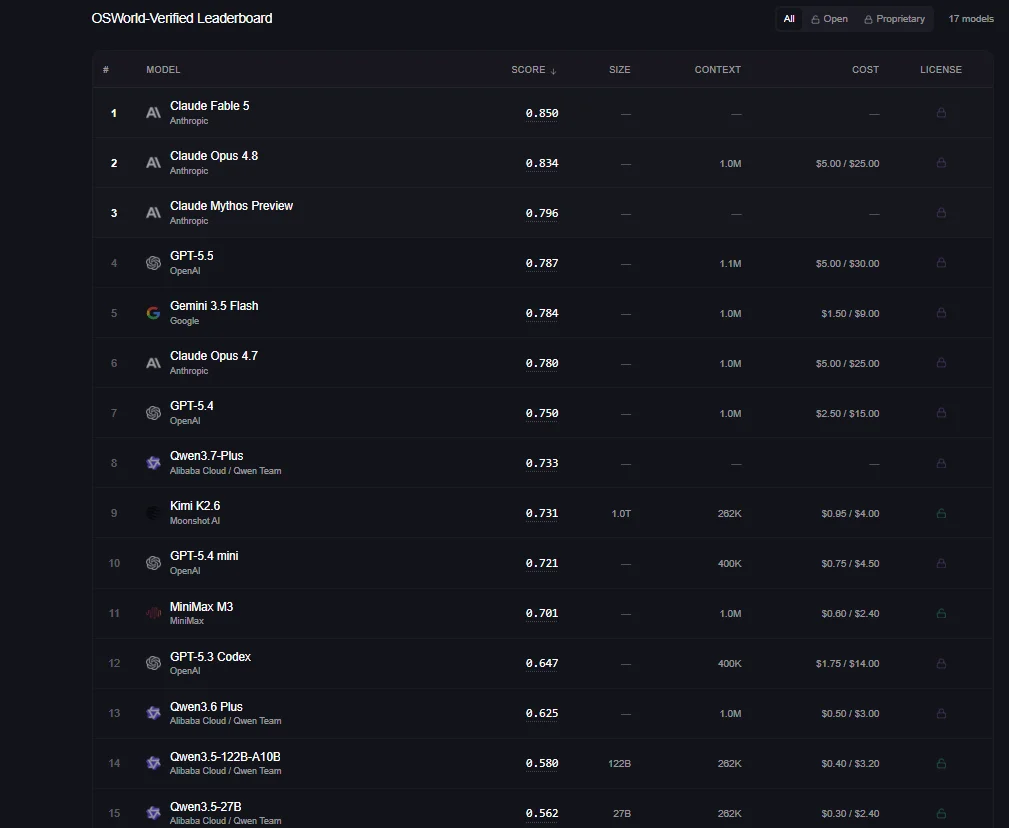
Task: Click the CONTEXT column header
Action: pos(717,69)
